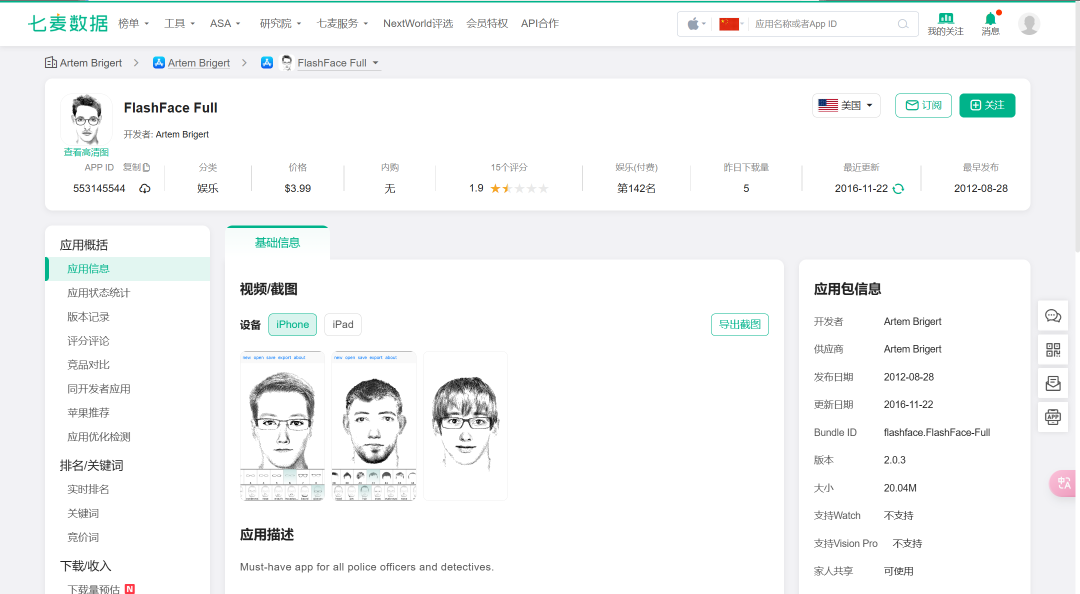The height and width of the screenshot is (594, 1080).
Task: Open the chat support icon
Action: point(1053,316)
